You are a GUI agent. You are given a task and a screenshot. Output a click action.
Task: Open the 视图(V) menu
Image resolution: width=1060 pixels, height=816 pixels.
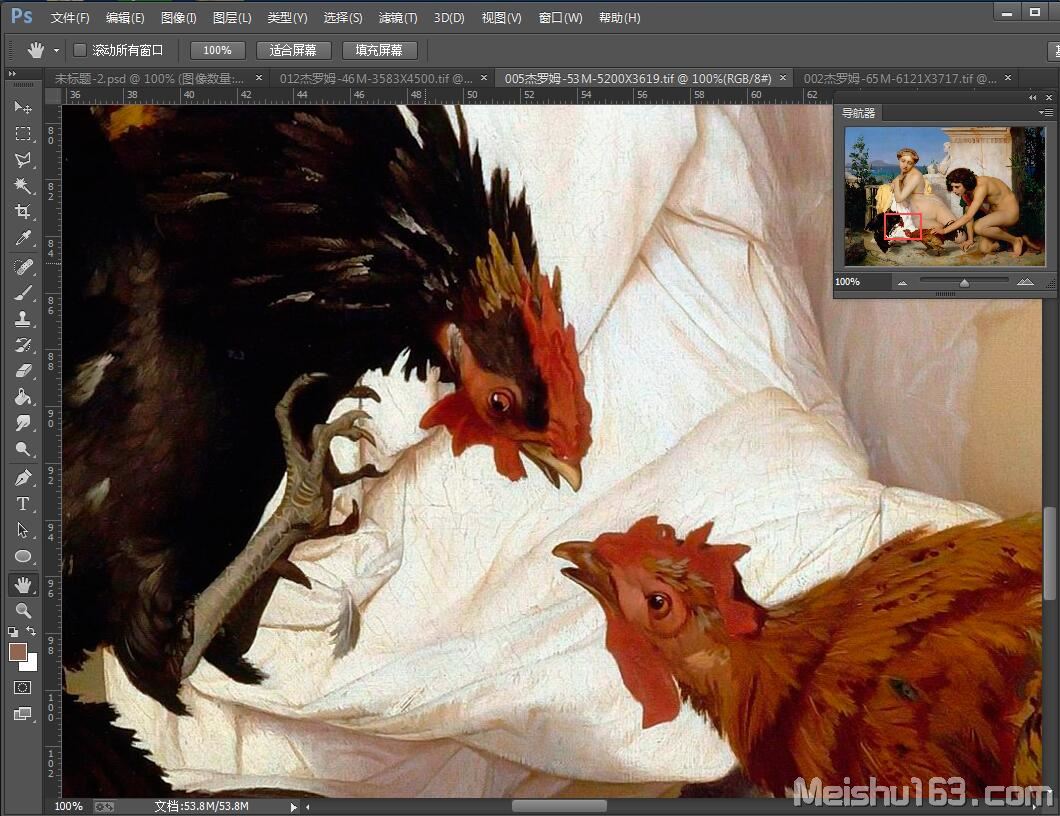(501, 18)
